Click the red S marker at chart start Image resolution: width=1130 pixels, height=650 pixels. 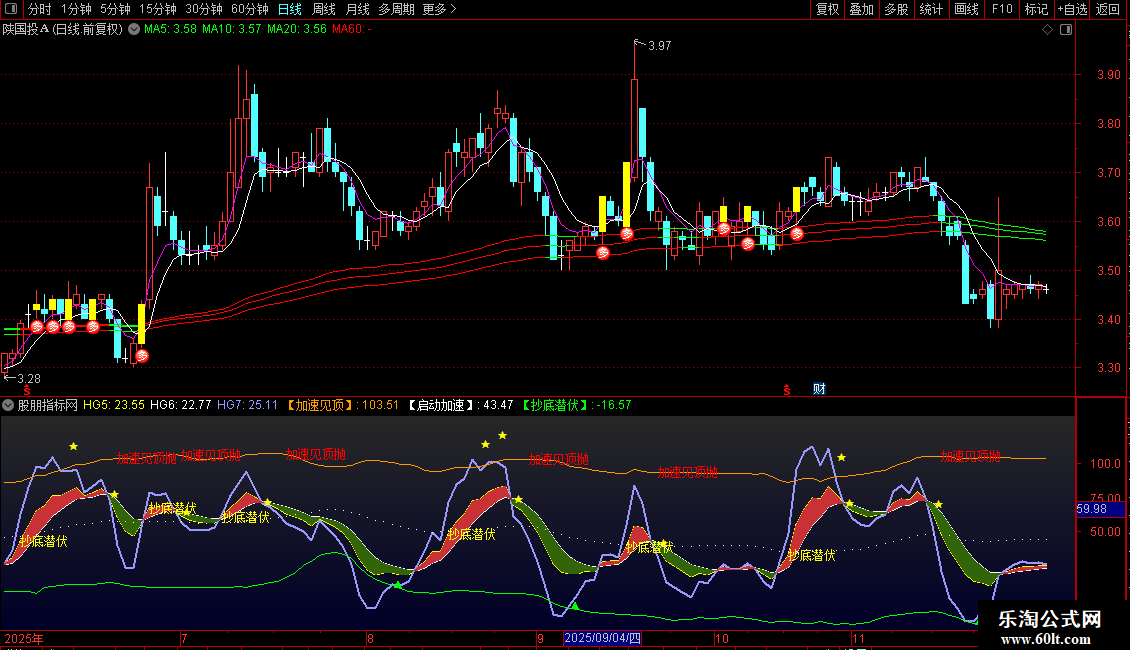click(27, 390)
